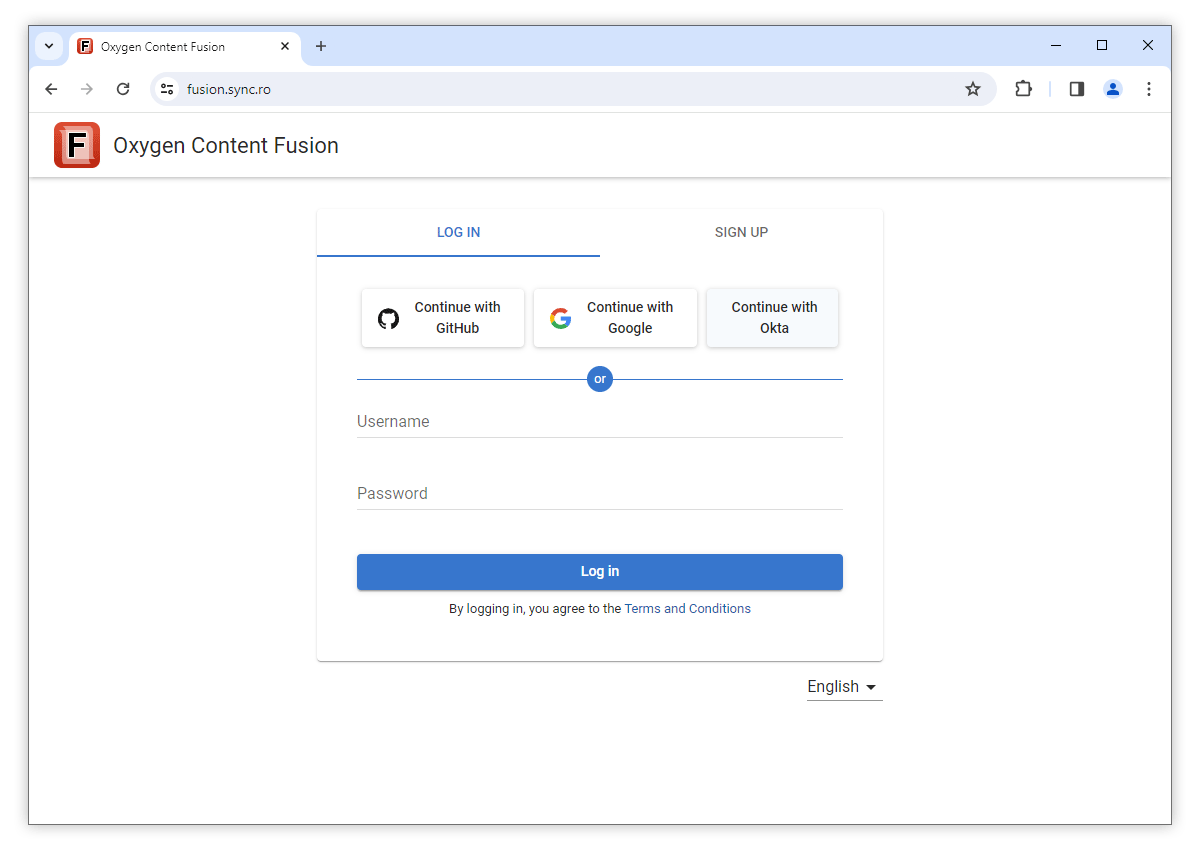Continue with Google
The image size is (1200, 850).
coord(615,318)
